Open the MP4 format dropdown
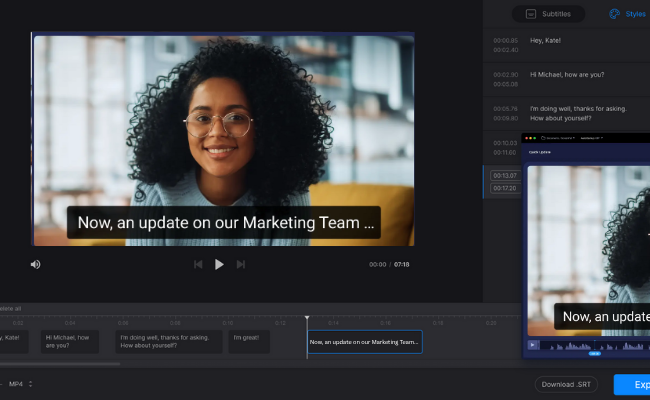Viewport: 650px width, 400px height. coord(20,384)
